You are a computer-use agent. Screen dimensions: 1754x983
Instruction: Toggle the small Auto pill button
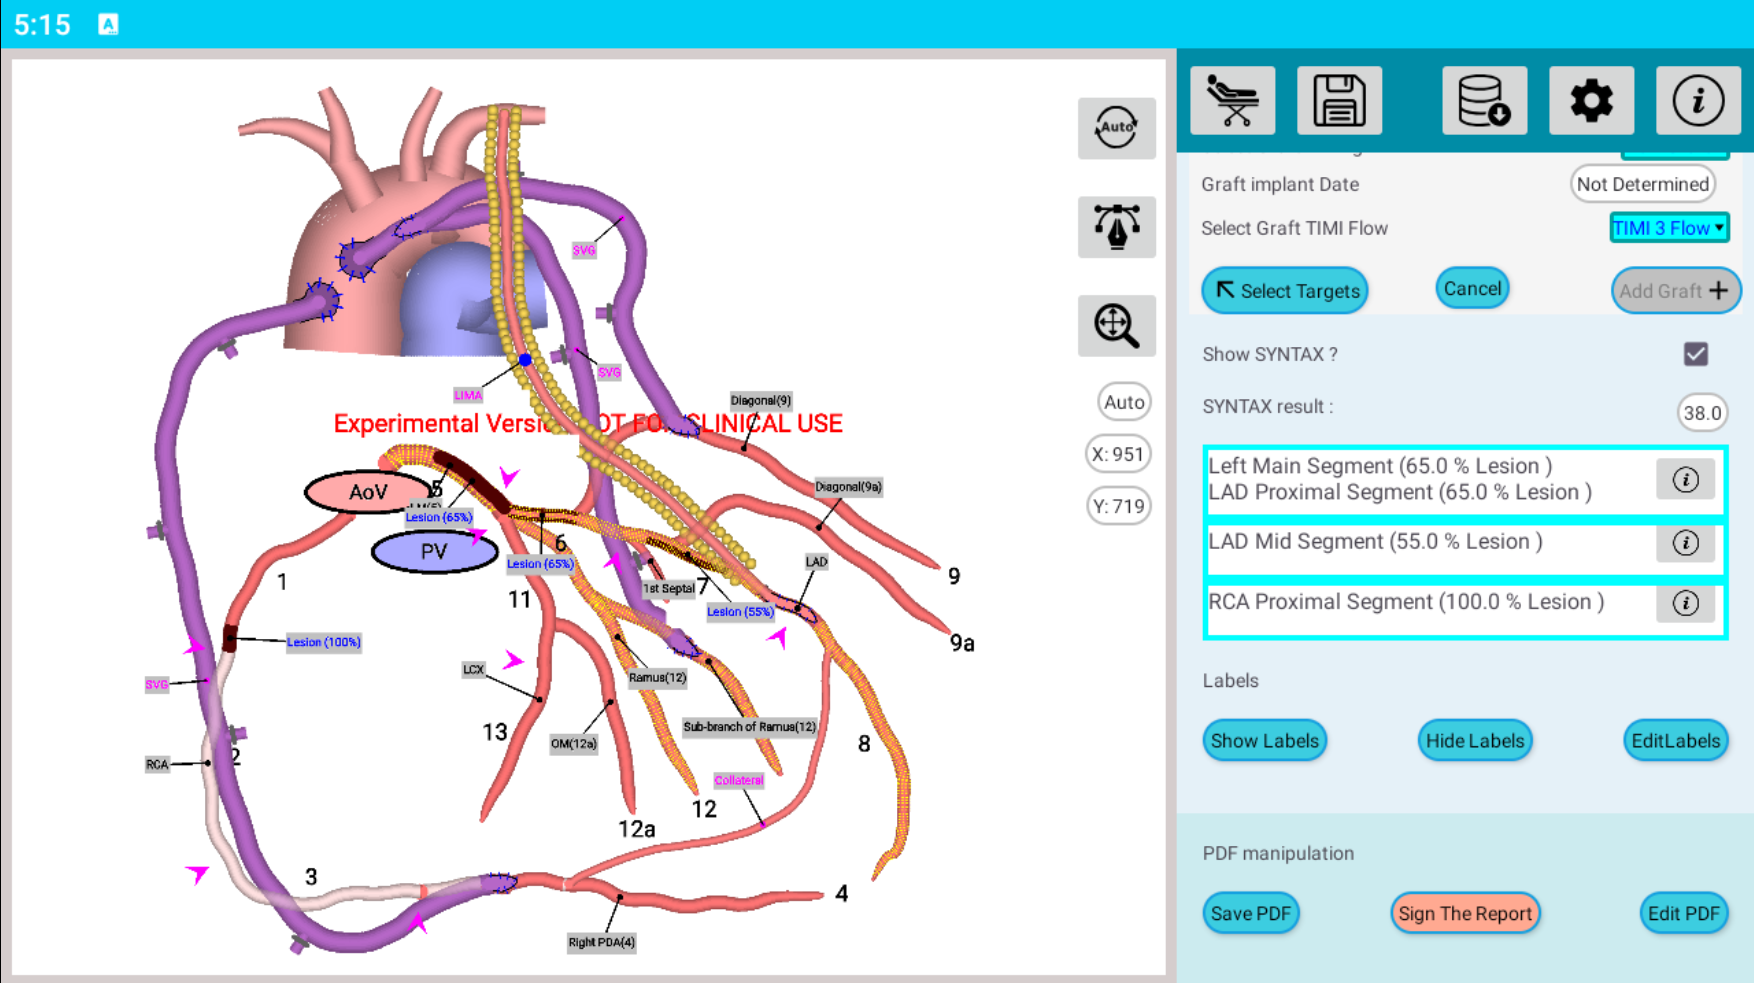tap(1123, 402)
